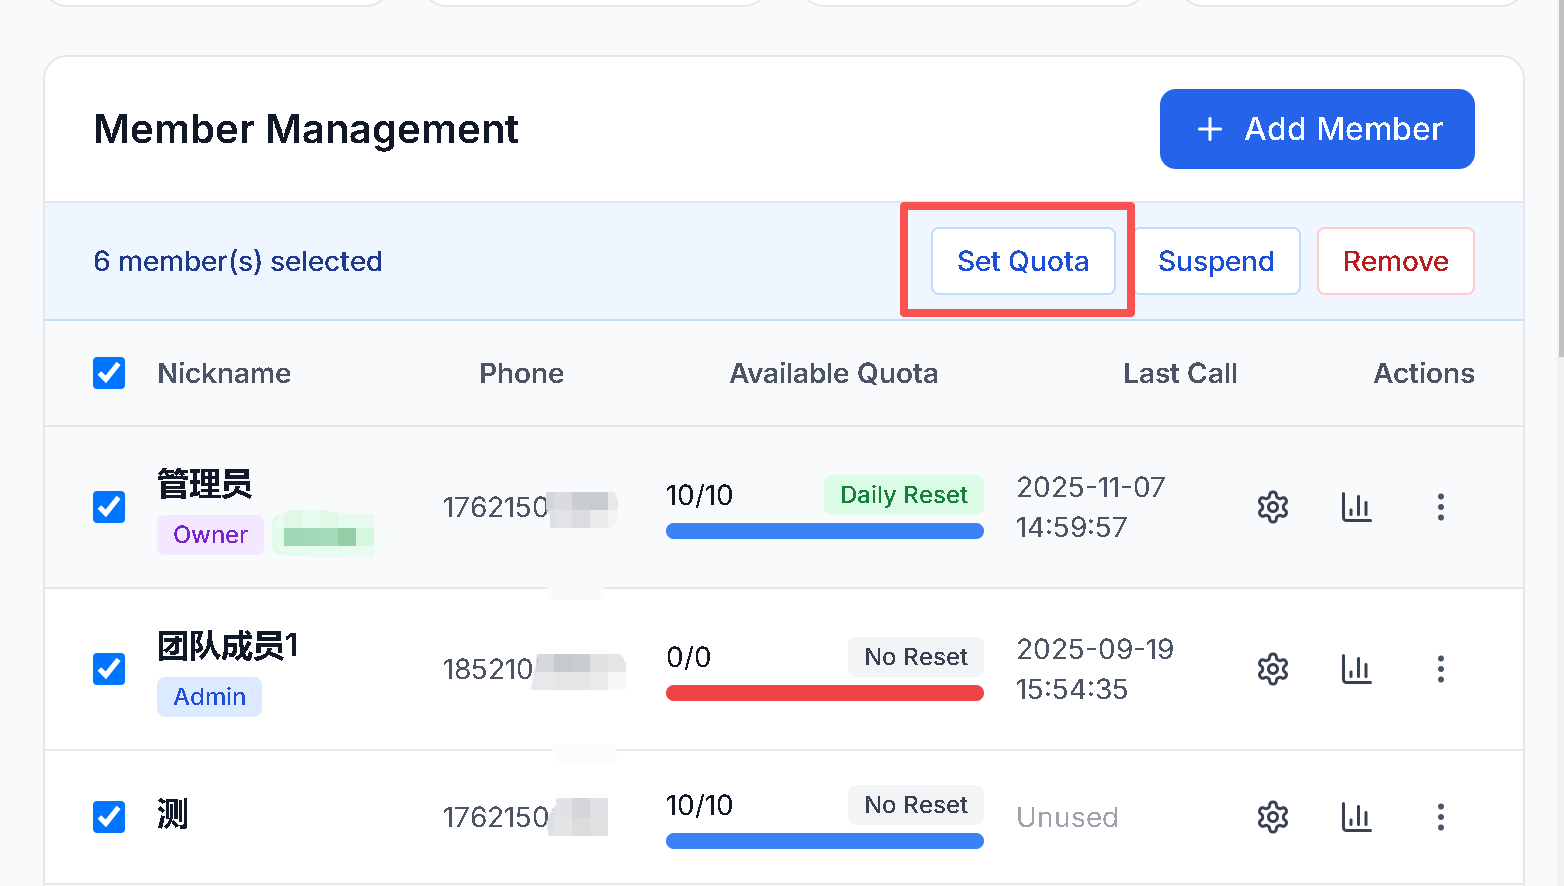The image size is (1564, 886).
Task: Uncheck the 管理员 member checkbox
Action: click(x=109, y=507)
